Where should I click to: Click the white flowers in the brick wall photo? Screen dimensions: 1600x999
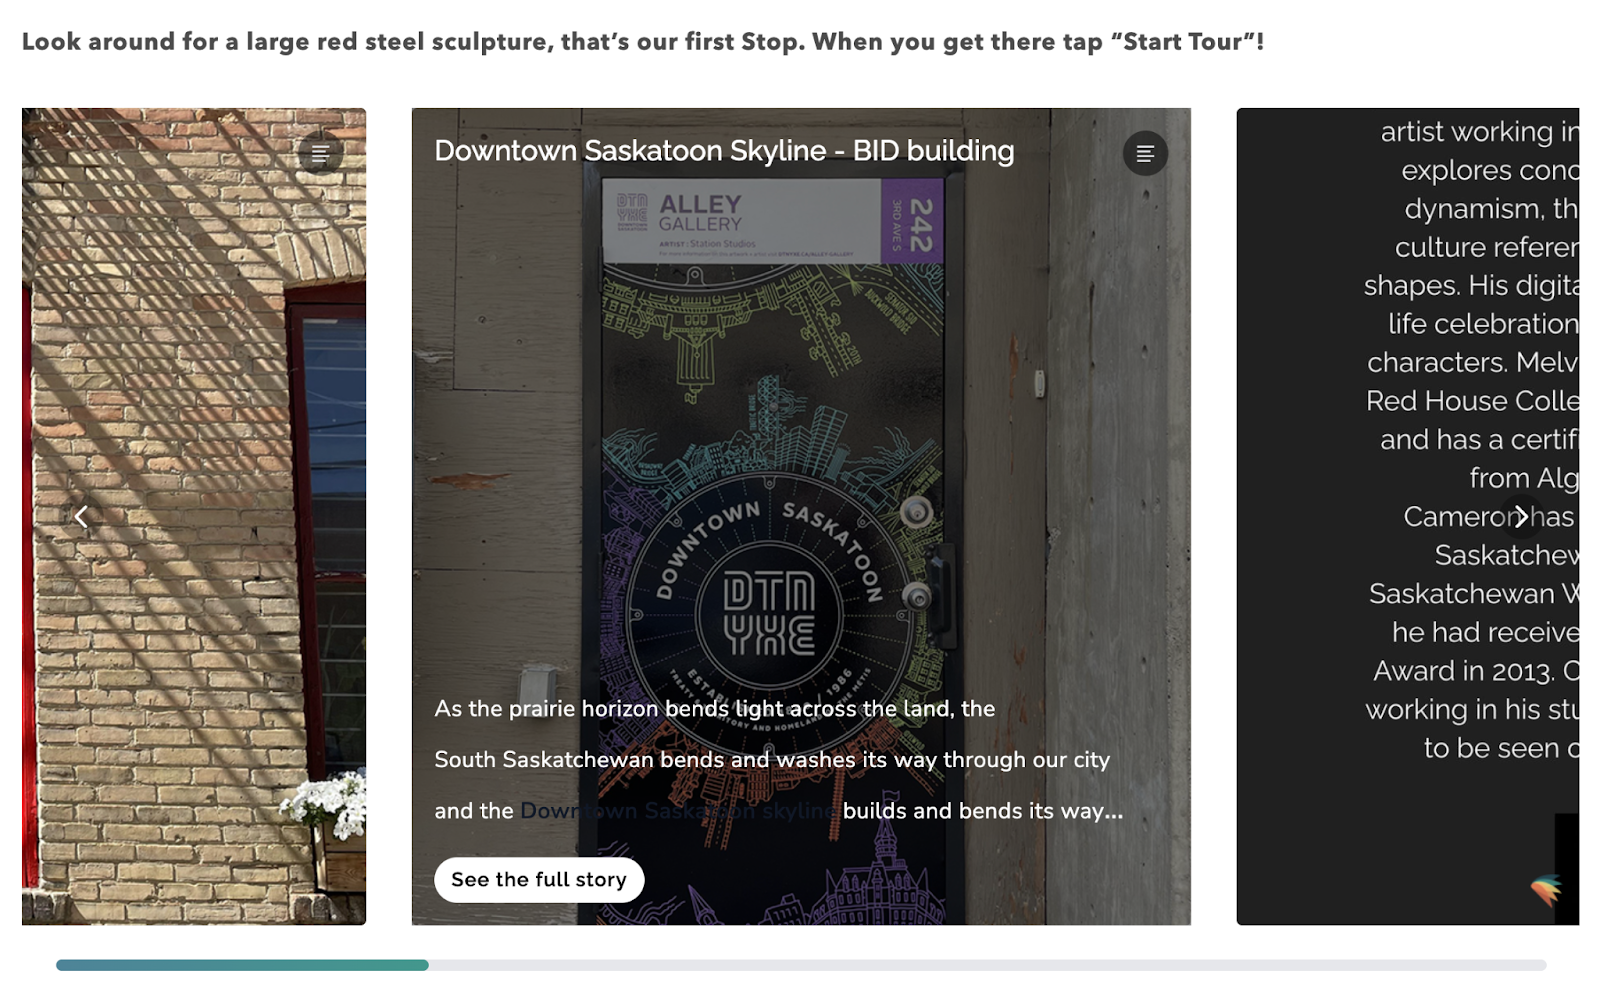click(x=326, y=802)
